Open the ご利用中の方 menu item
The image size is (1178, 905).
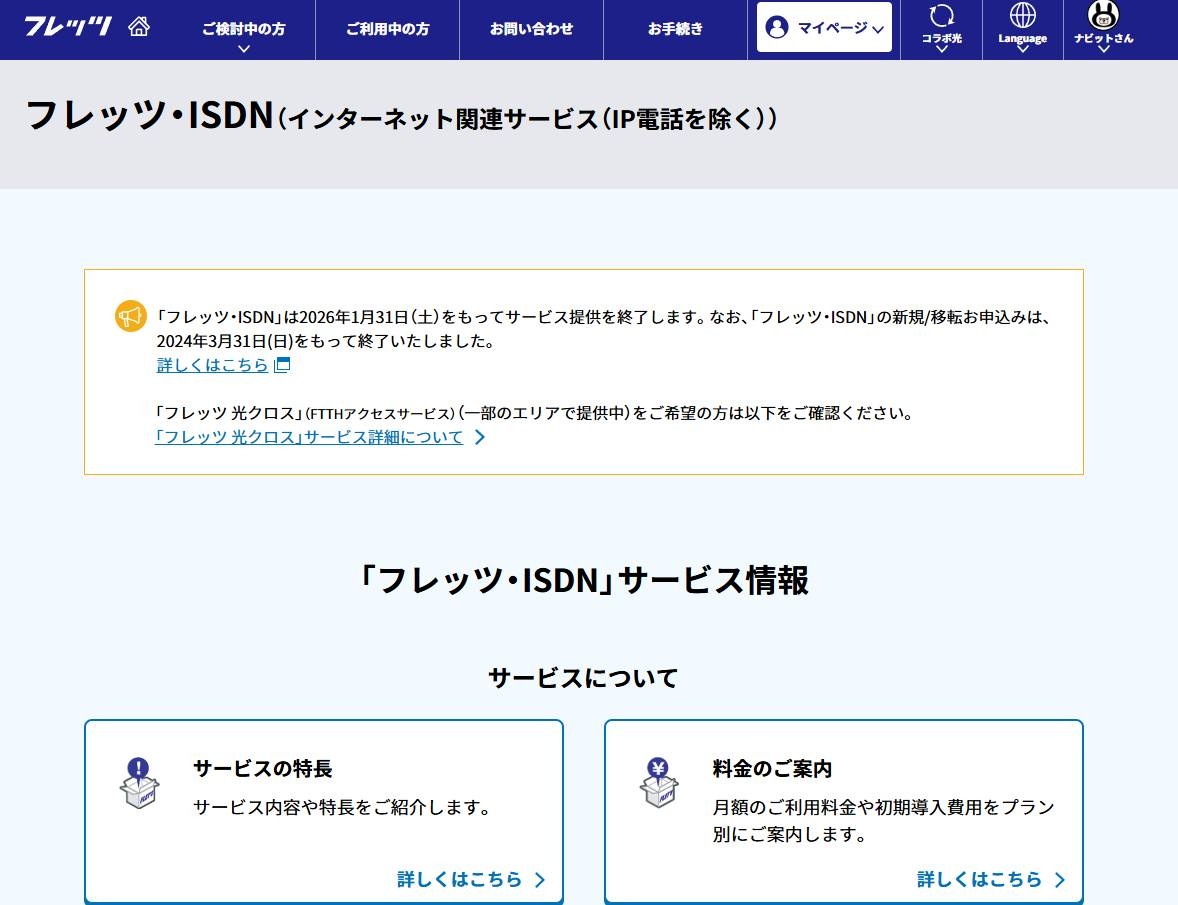pos(387,29)
